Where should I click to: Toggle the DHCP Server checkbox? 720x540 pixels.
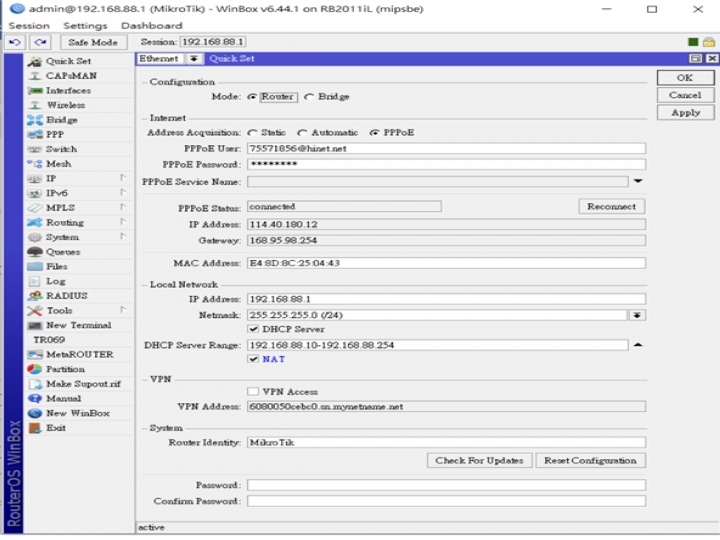pyautogui.click(x=253, y=329)
